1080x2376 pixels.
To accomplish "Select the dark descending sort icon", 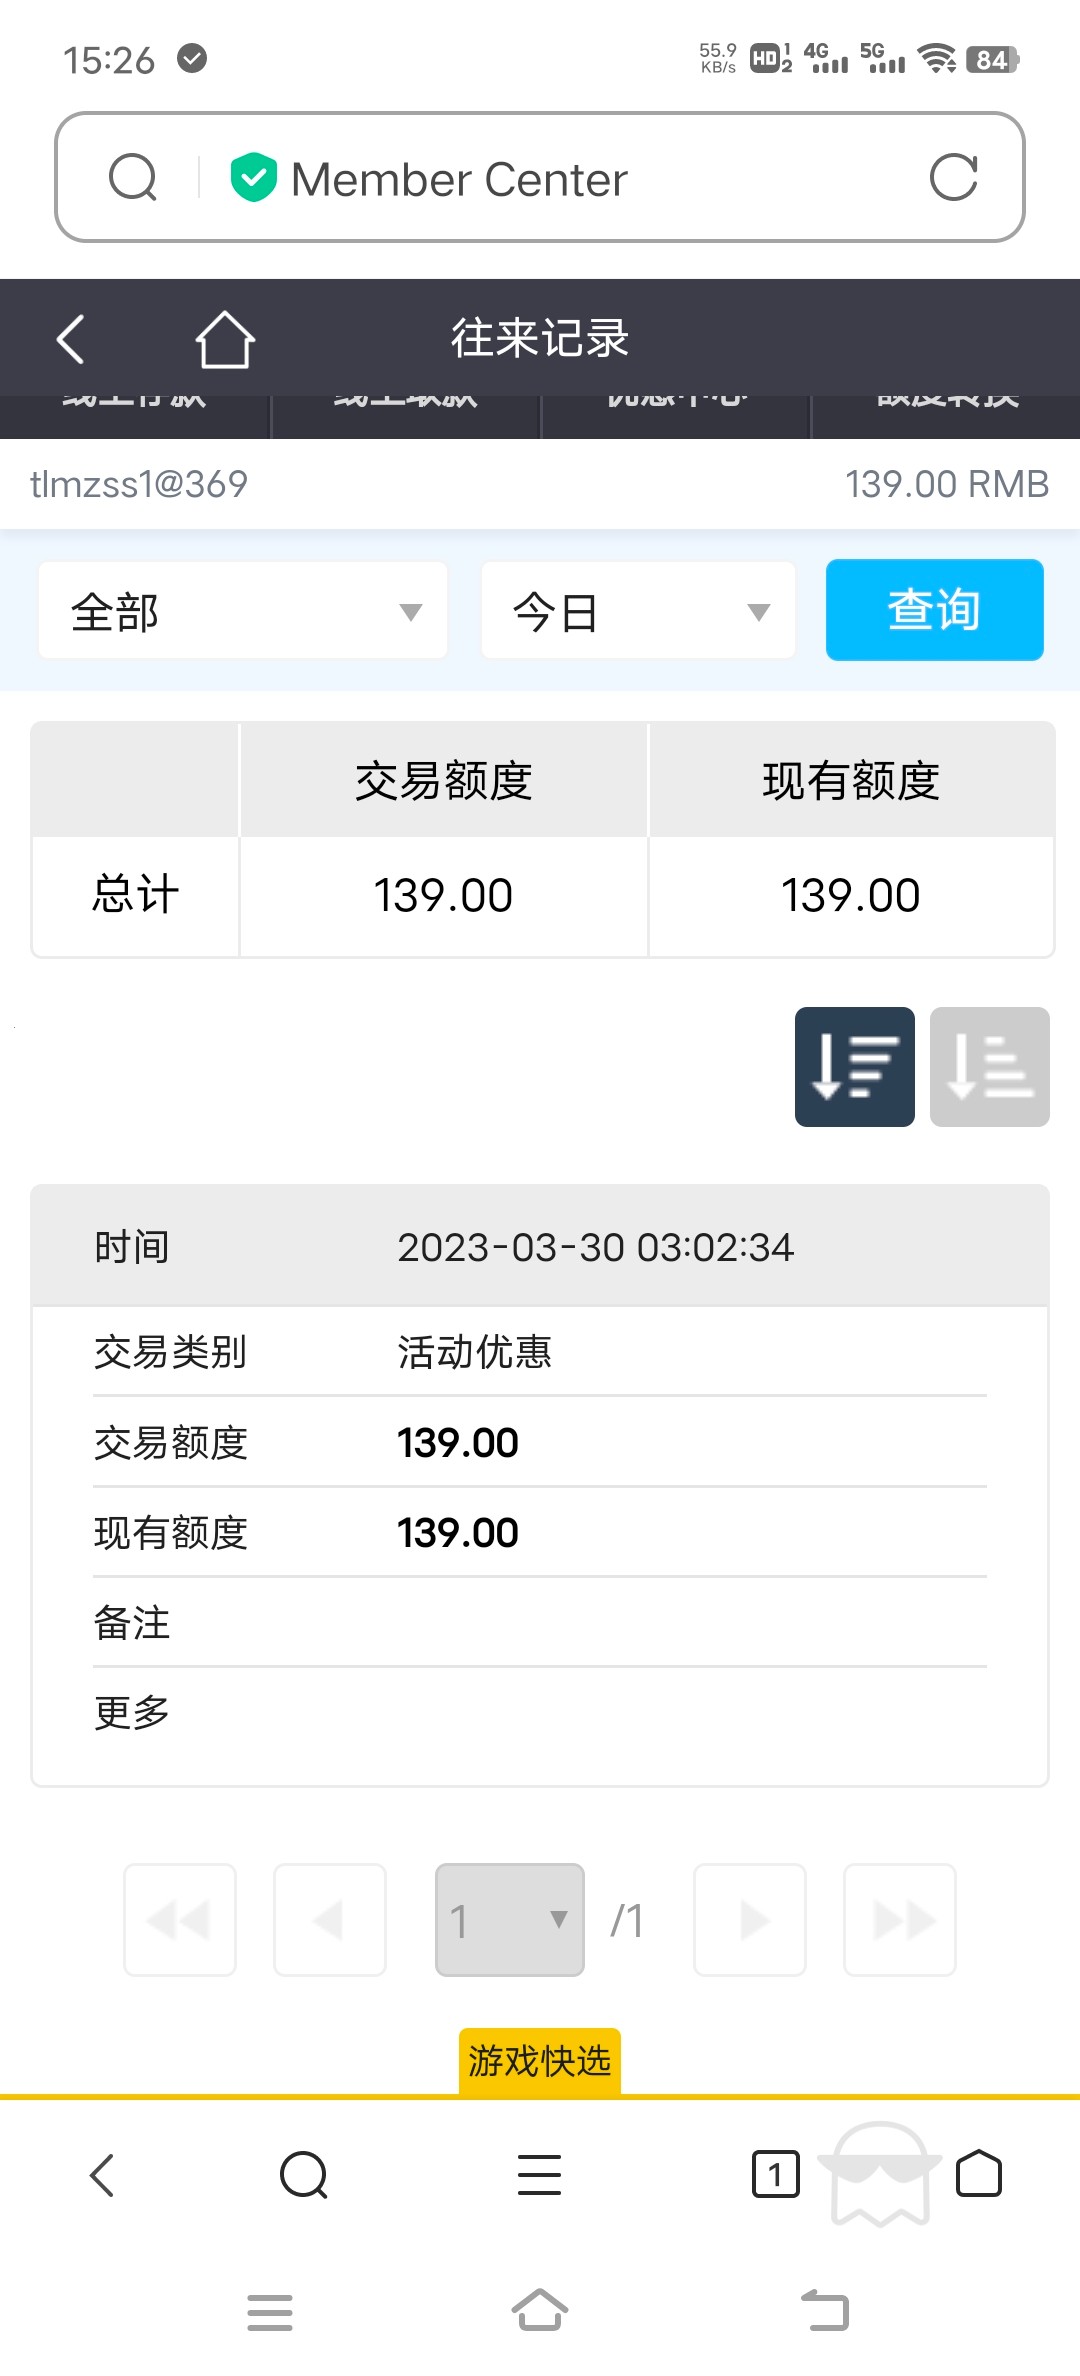I will coord(854,1067).
